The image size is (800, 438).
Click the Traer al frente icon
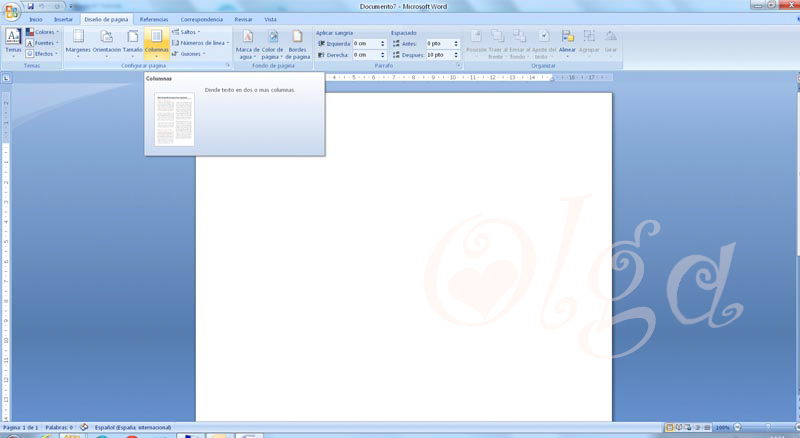(x=496, y=36)
